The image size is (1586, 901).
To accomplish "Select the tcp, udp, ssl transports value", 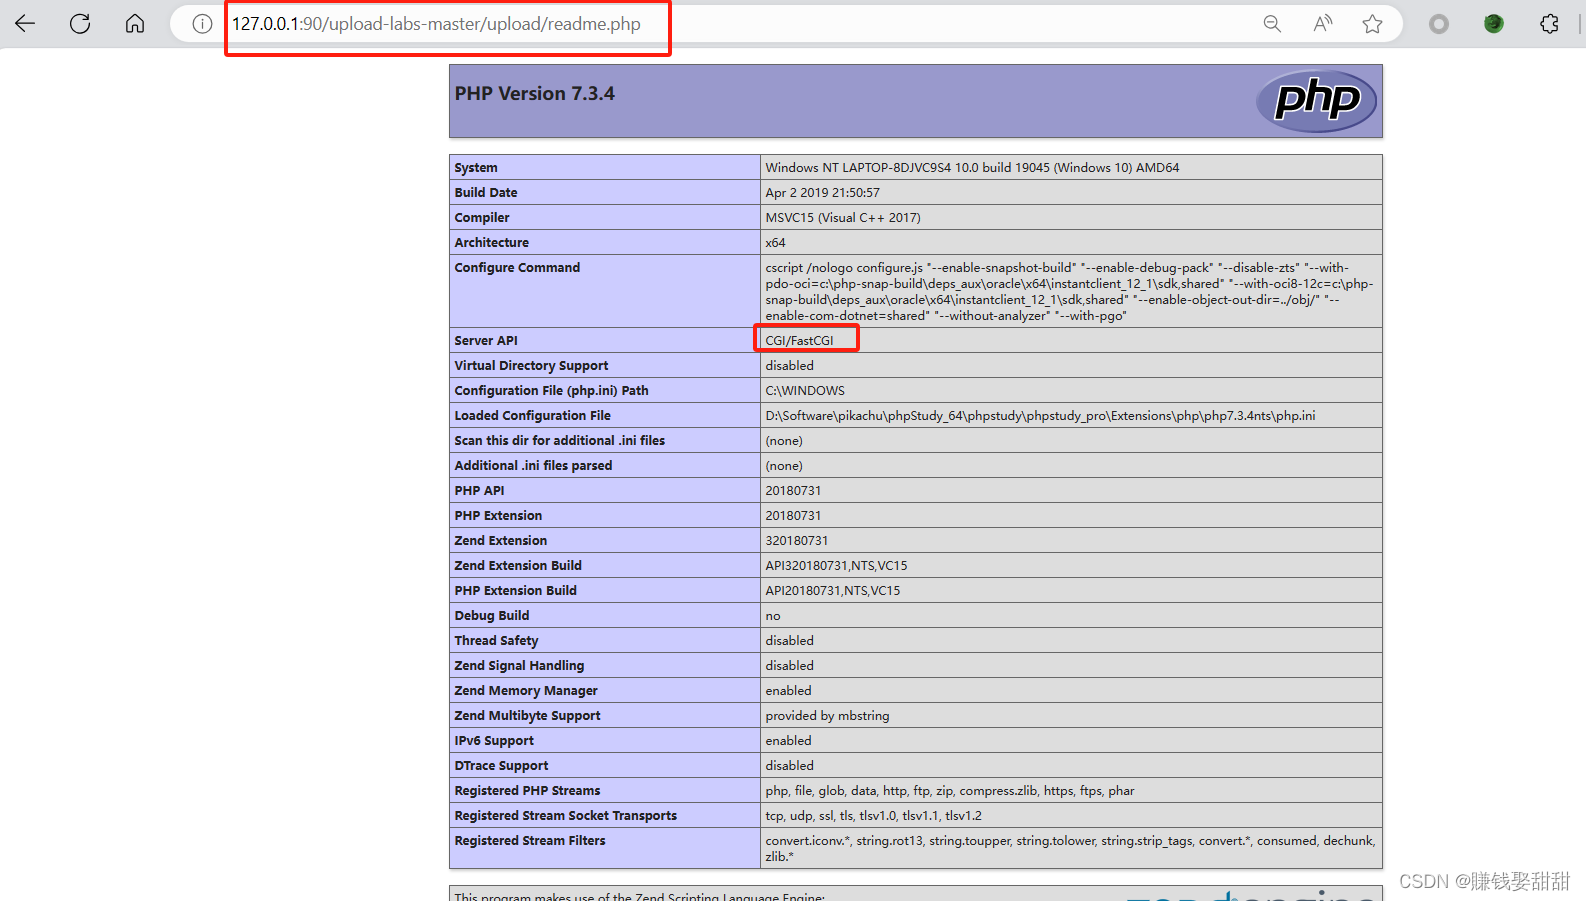I will [874, 816].
